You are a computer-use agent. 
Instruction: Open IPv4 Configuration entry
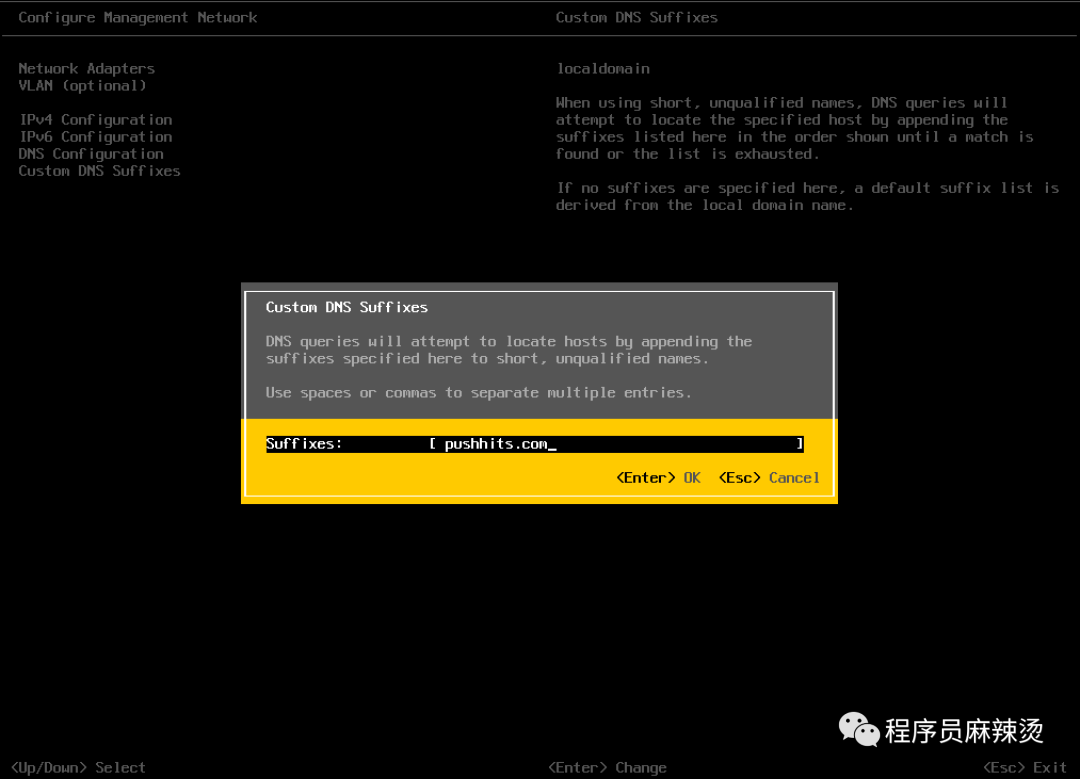(96, 120)
